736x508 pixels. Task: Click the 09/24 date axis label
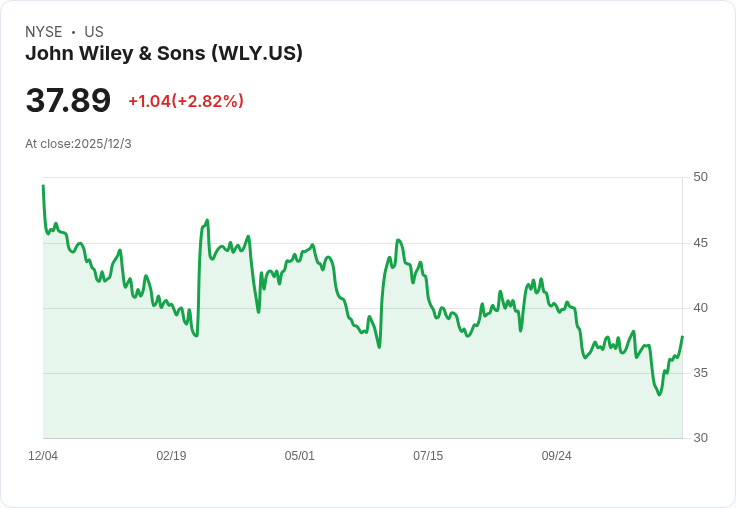[x=557, y=456]
